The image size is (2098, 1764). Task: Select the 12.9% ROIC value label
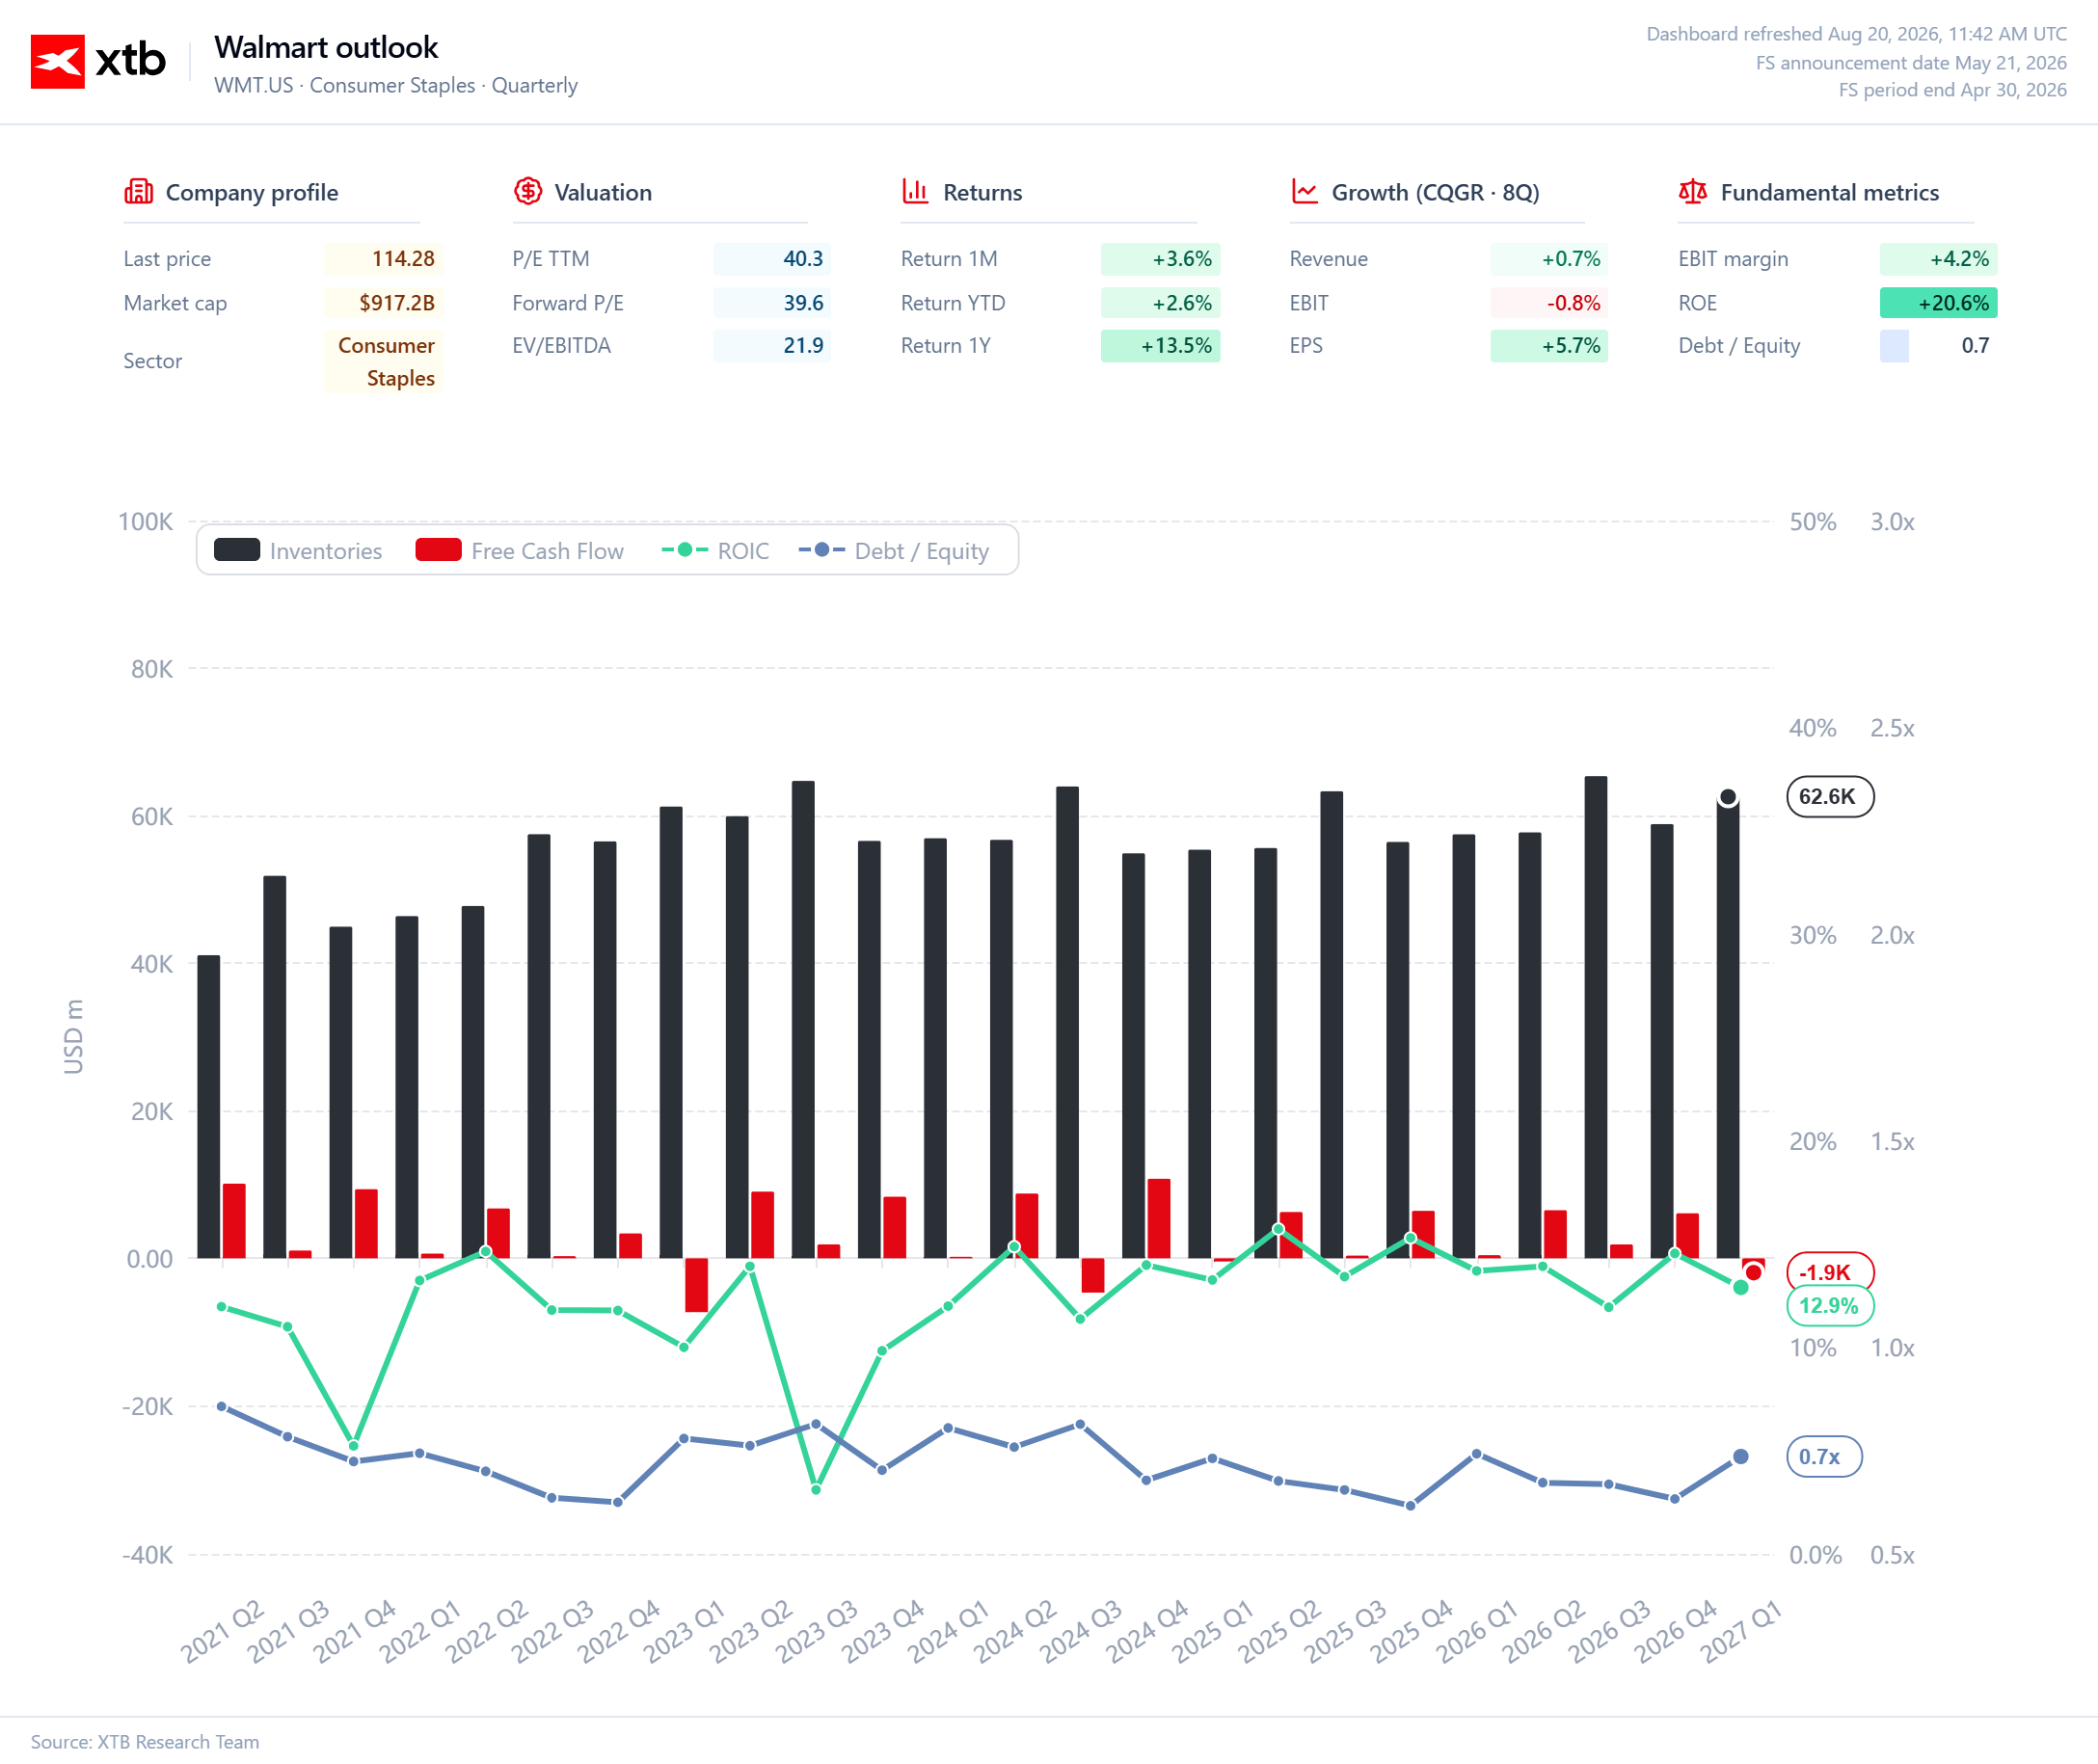coord(1829,1306)
